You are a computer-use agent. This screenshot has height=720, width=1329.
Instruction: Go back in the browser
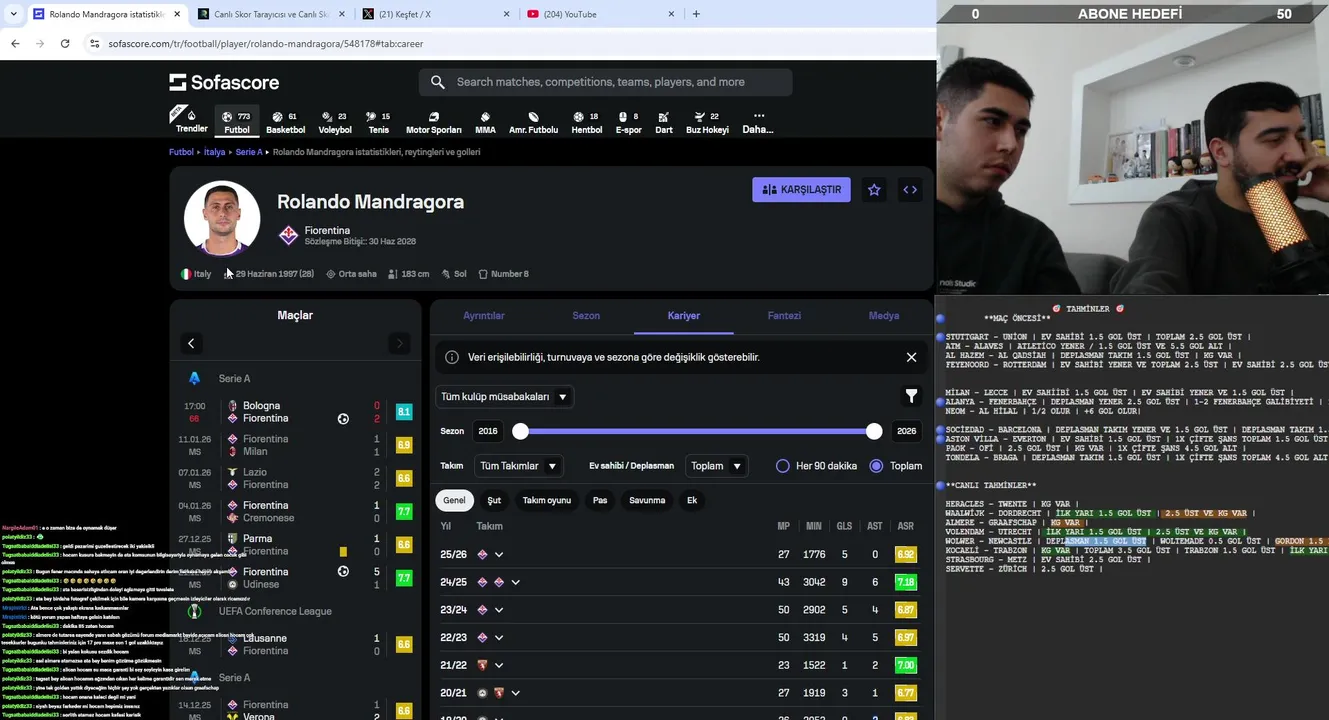point(15,44)
